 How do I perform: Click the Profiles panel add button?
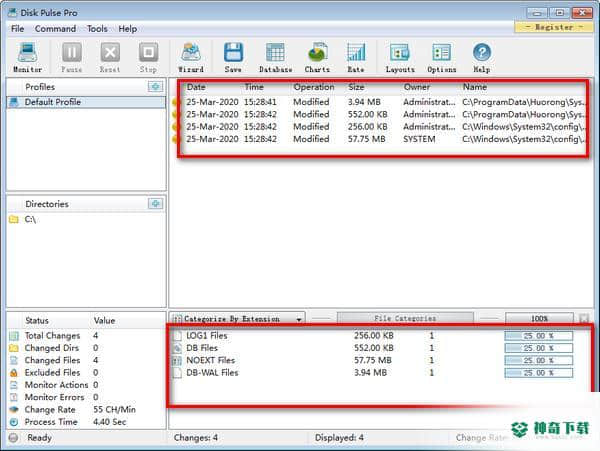(x=155, y=87)
